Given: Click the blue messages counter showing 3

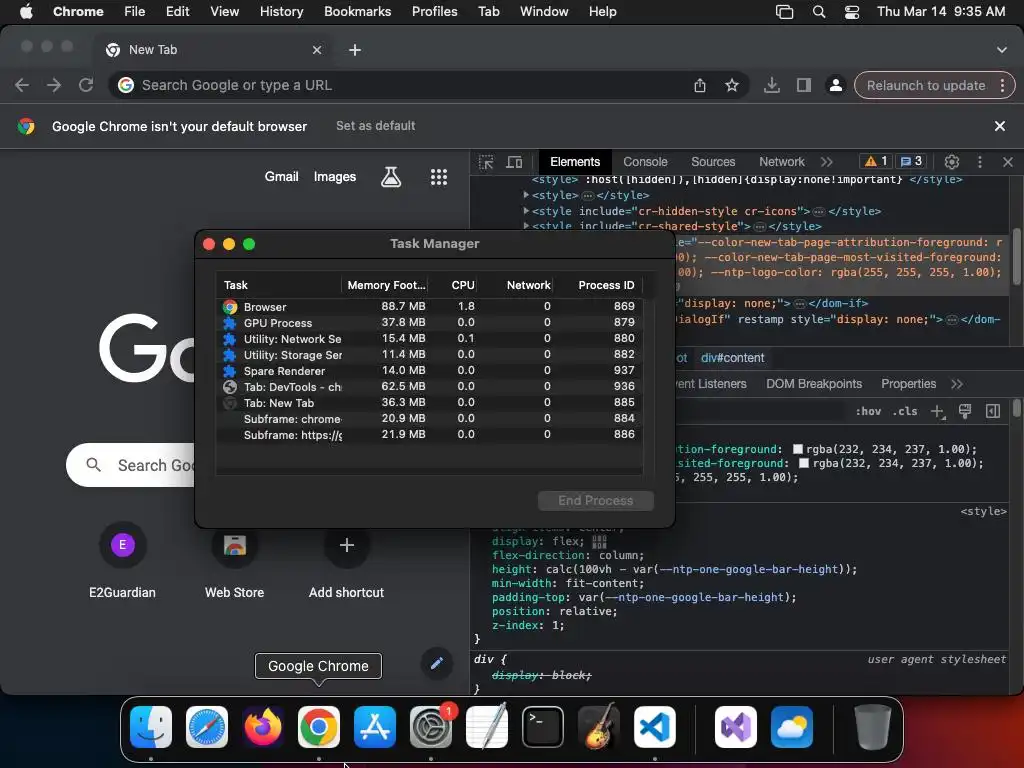Looking at the screenshot, I should click(911, 161).
